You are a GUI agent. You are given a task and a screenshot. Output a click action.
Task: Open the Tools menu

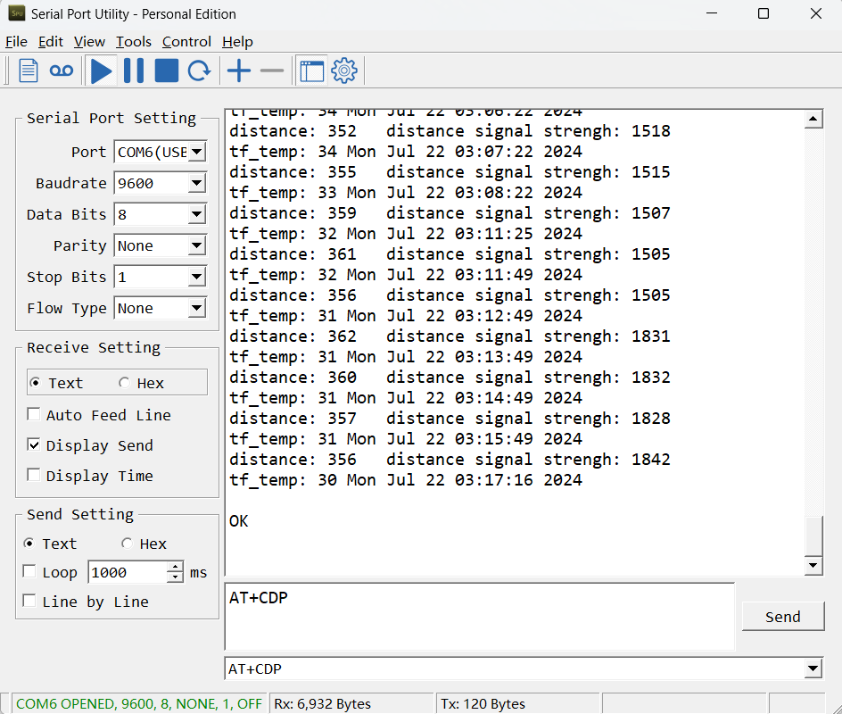pyautogui.click(x=134, y=42)
